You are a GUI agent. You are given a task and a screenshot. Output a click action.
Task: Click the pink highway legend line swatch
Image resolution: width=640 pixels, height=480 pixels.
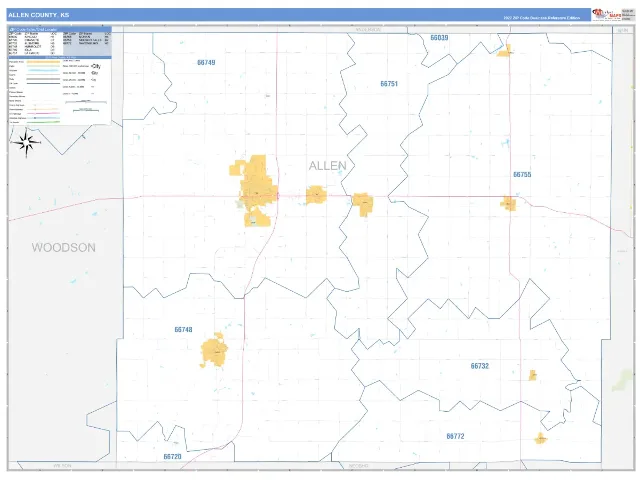point(43,113)
